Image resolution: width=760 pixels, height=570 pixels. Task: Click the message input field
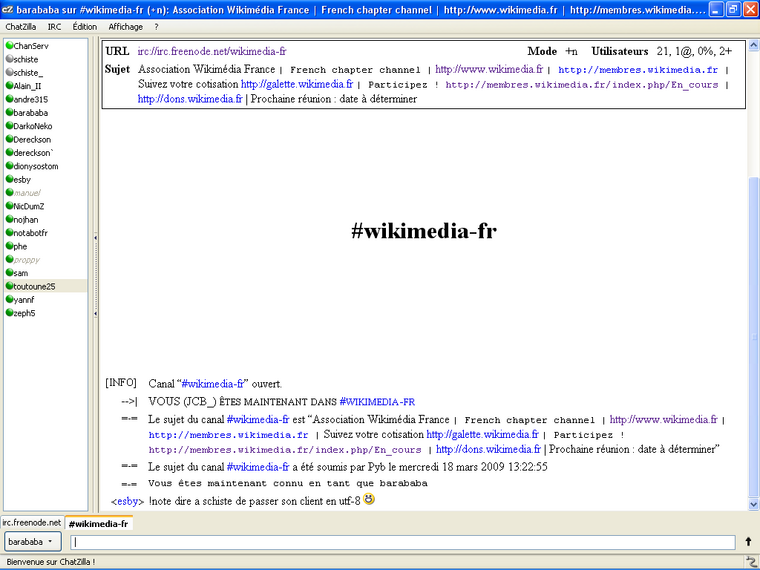[403, 542]
